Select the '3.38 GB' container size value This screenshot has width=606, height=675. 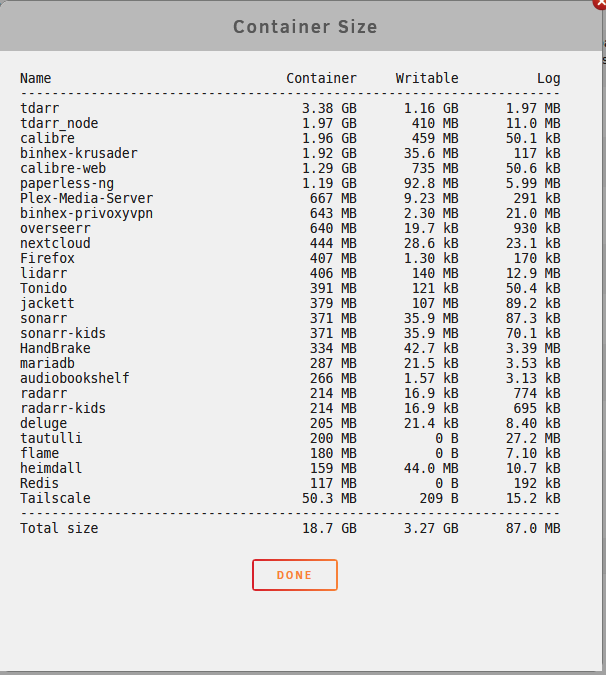pos(329,108)
